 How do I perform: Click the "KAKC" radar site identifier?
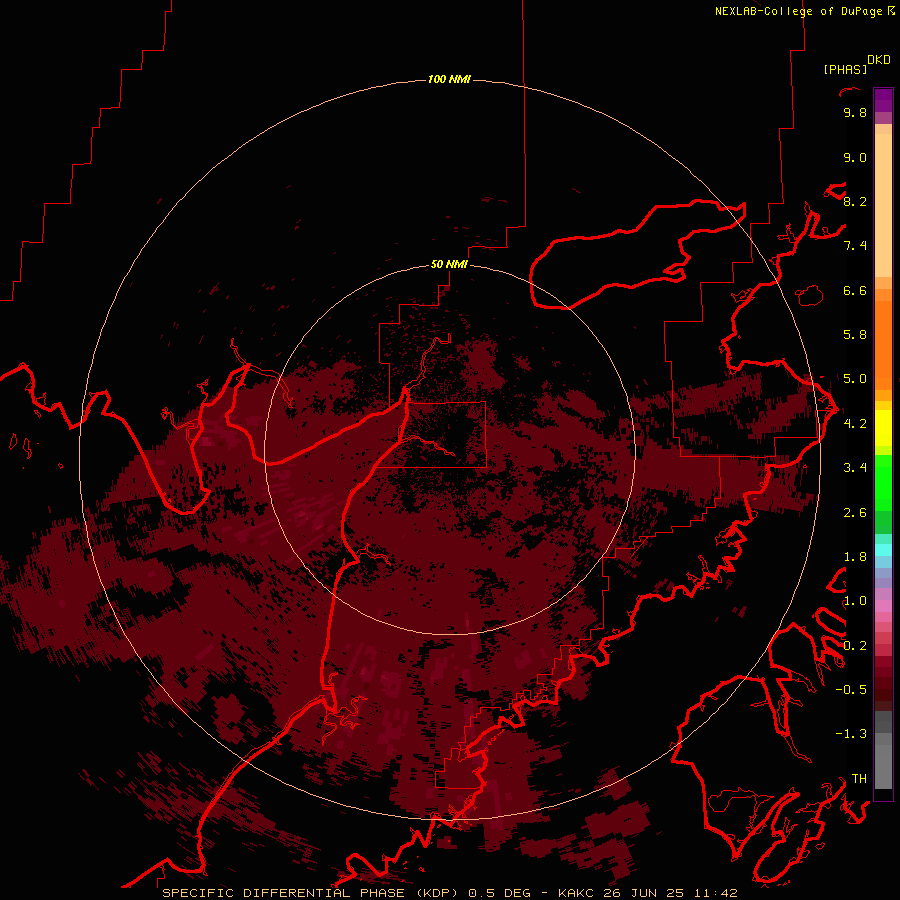point(577,893)
